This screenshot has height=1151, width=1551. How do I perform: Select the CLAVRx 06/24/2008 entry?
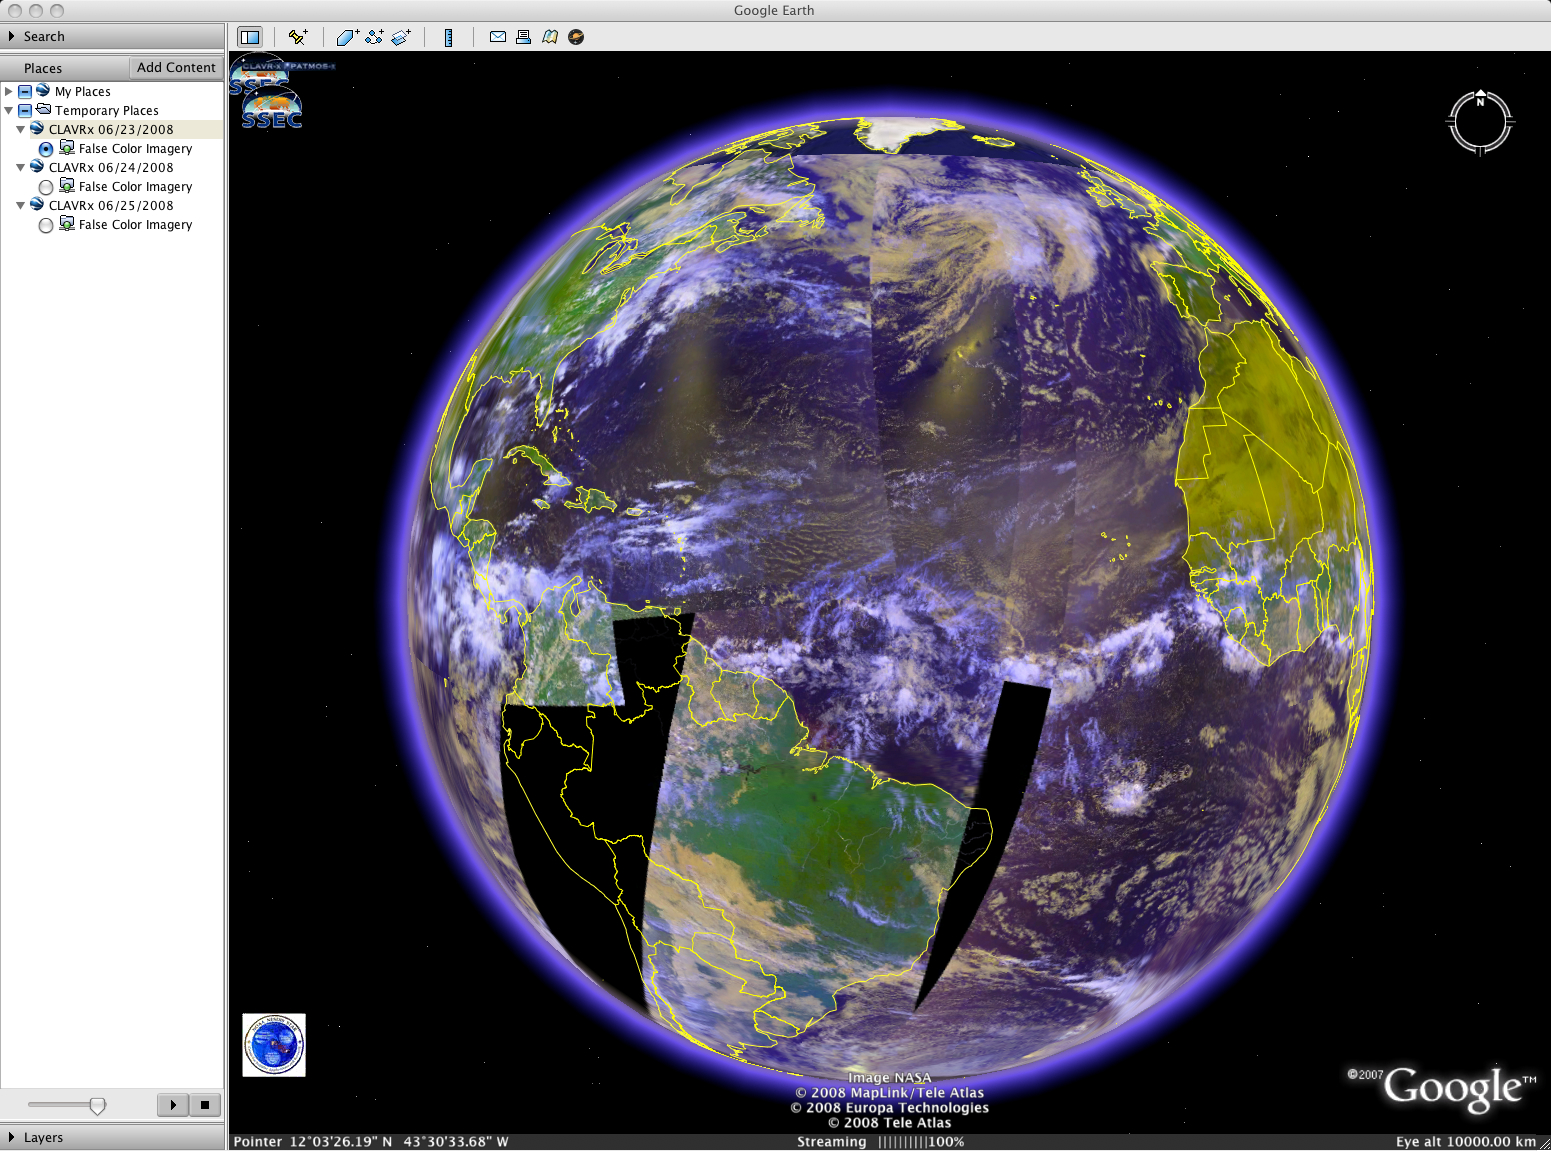pos(111,167)
